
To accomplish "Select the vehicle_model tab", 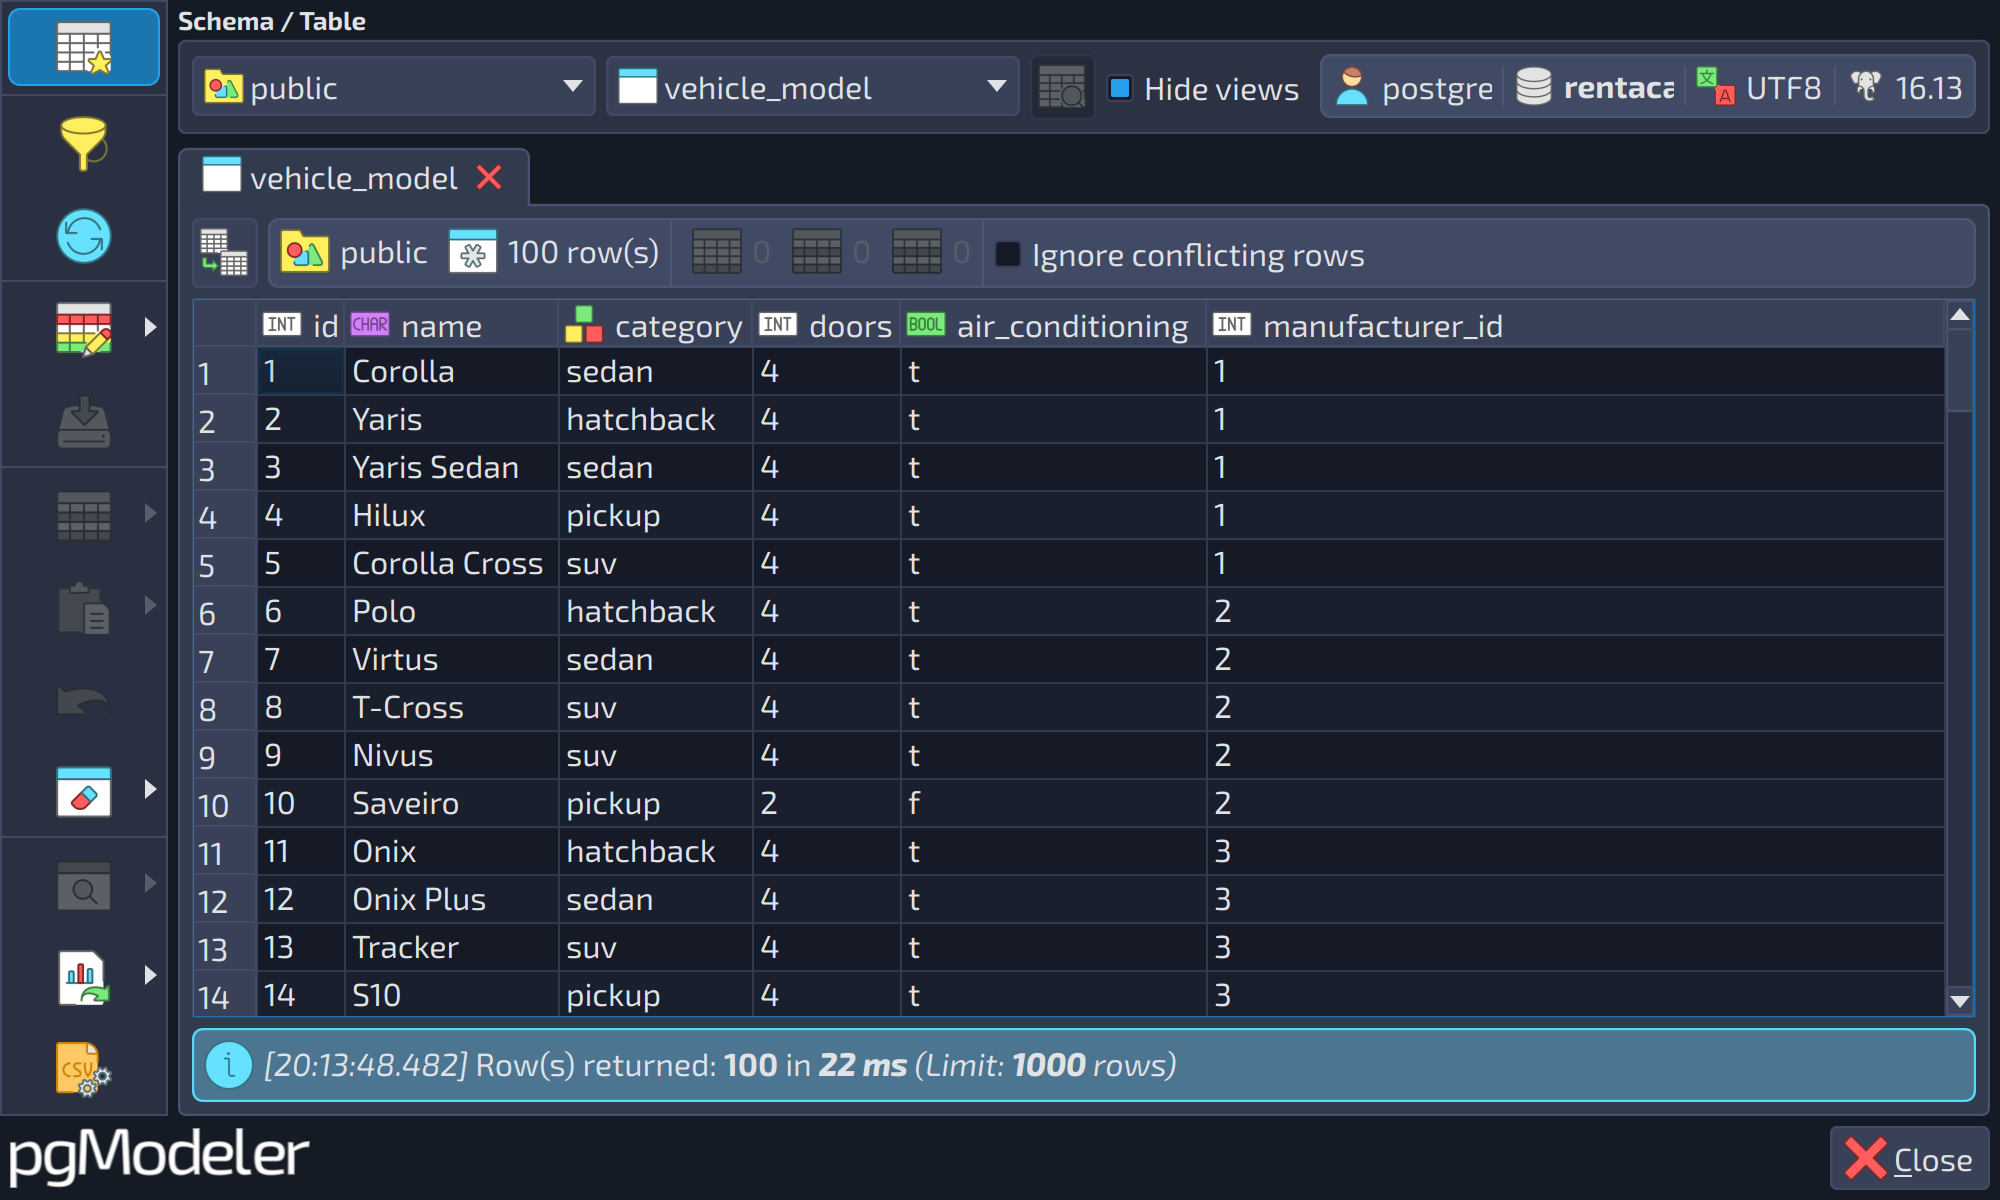I will (354, 178).
